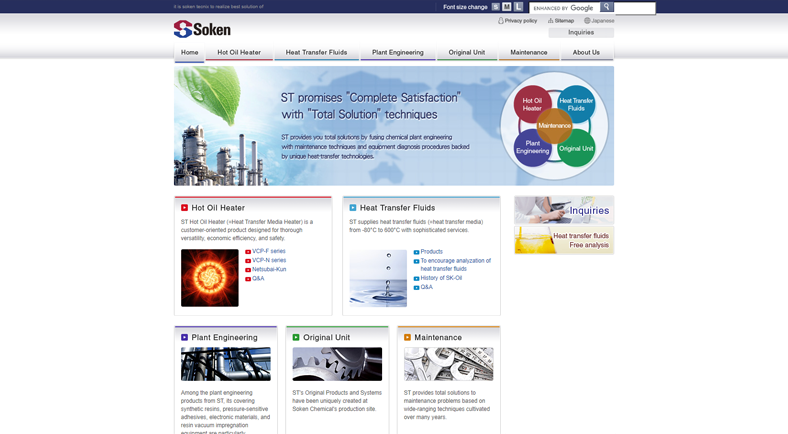Click the Inquiries banner in sidebar
Screen dimensions: 788x434
click(x=564, y=210)
